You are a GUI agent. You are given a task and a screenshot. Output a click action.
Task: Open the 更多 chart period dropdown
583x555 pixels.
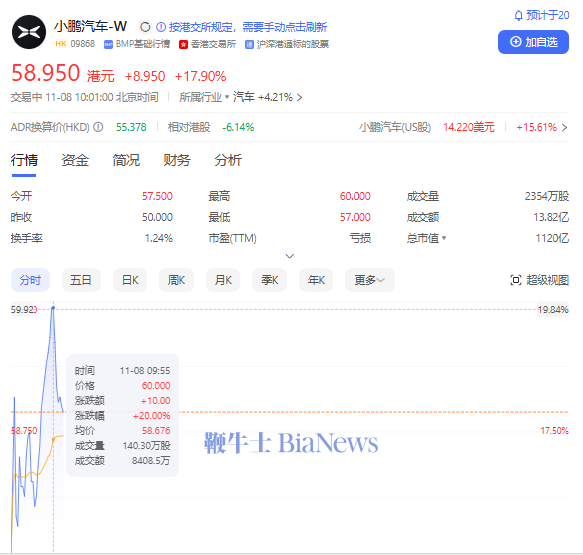pos(370,280)
